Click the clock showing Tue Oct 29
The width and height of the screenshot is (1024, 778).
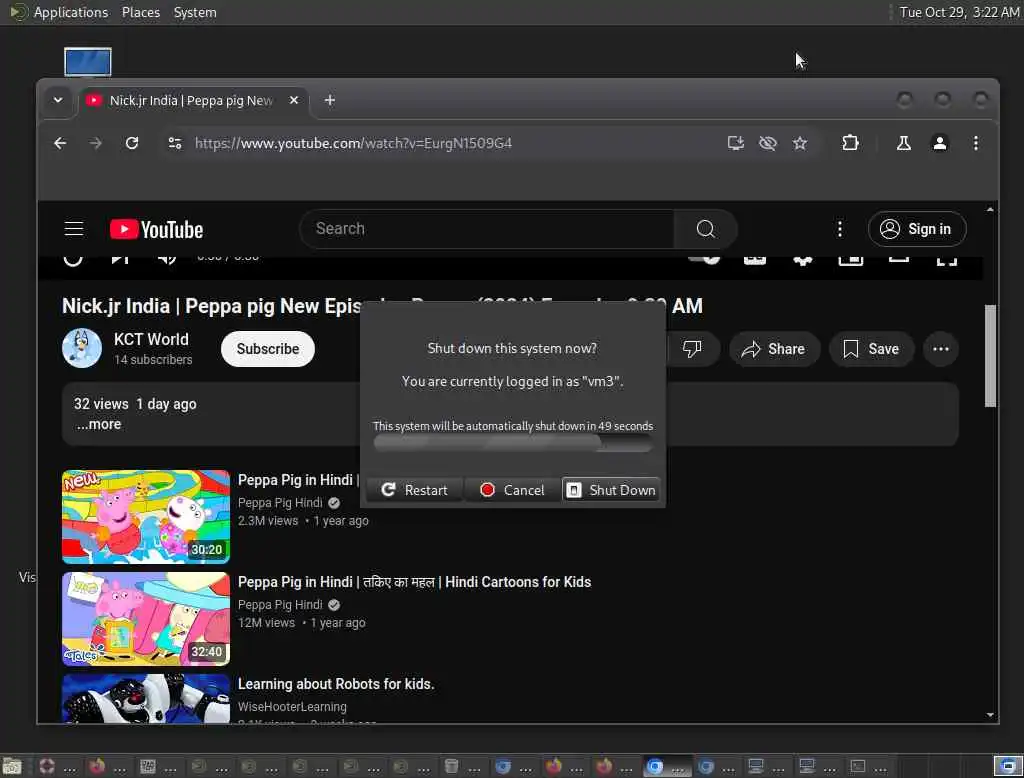pos(958,12)
